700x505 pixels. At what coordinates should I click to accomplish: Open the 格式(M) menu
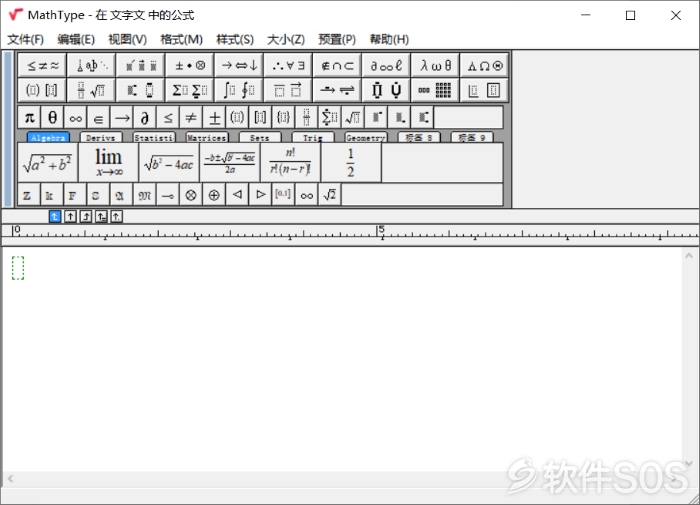181,40
